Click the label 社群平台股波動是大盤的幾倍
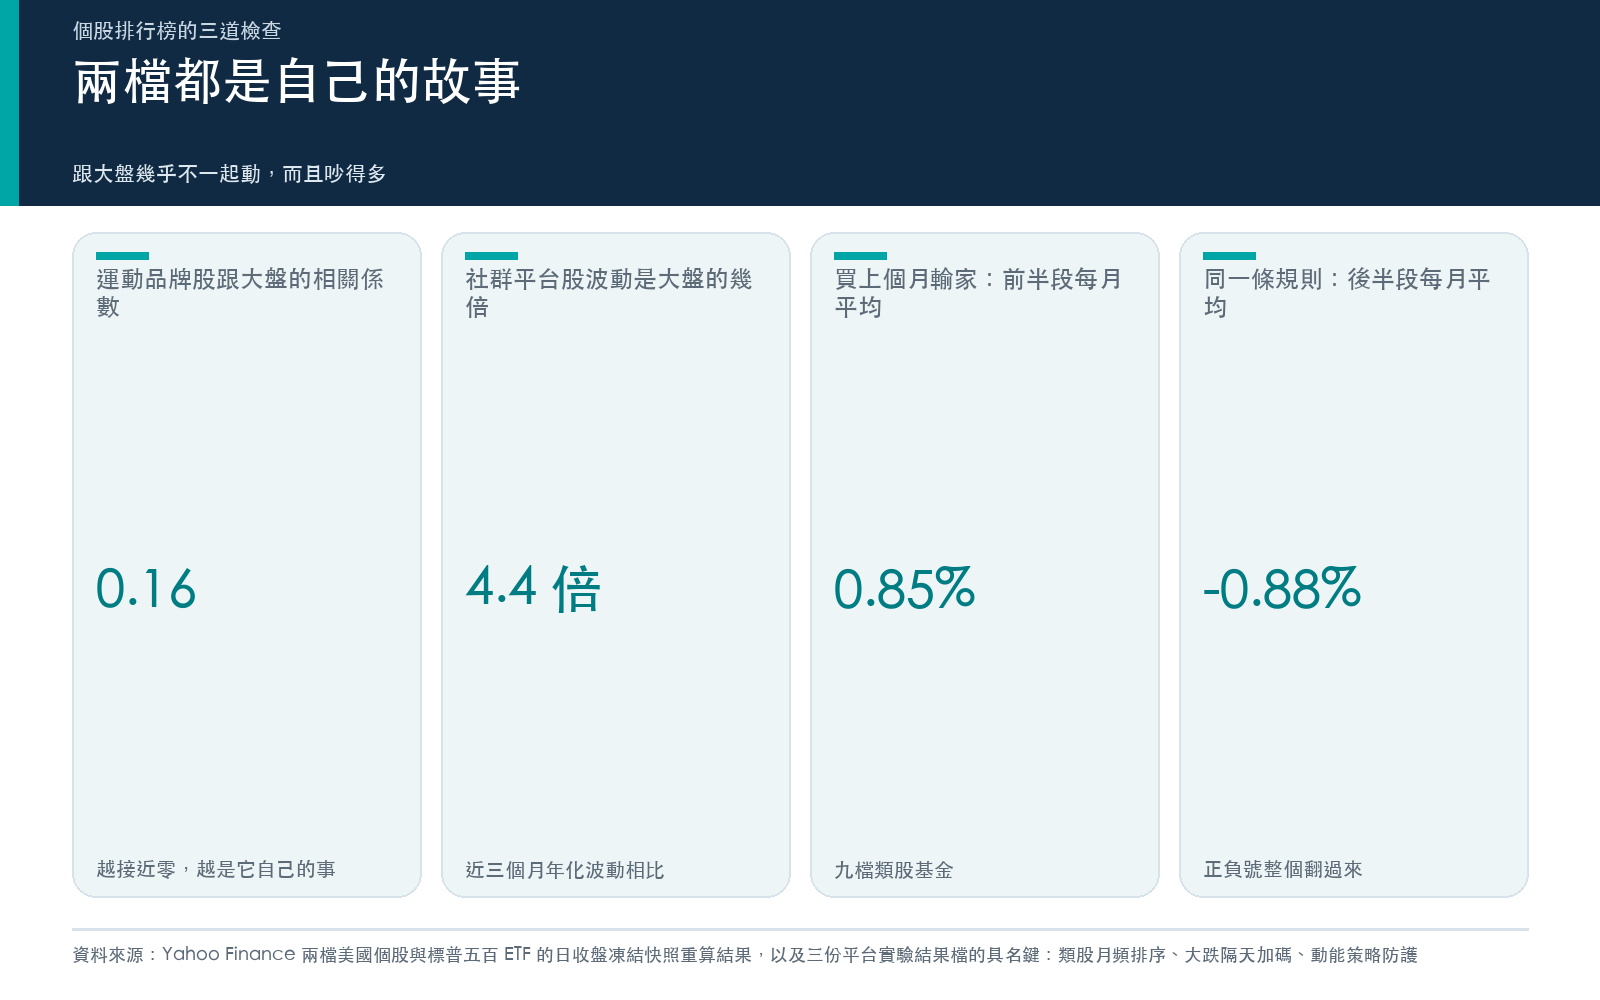 pos(609,293)
